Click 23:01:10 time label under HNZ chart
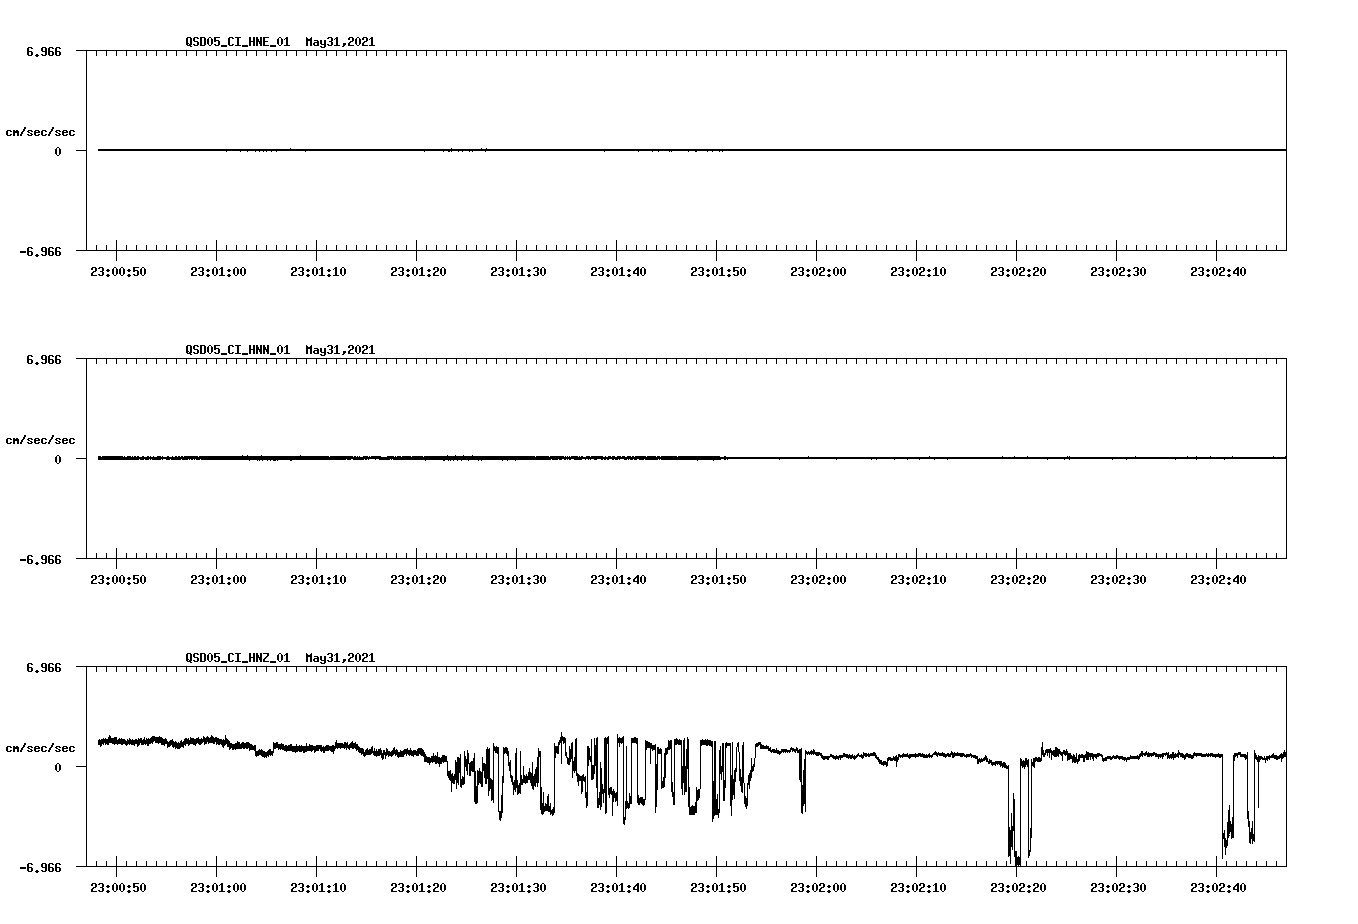 [318, 888]
